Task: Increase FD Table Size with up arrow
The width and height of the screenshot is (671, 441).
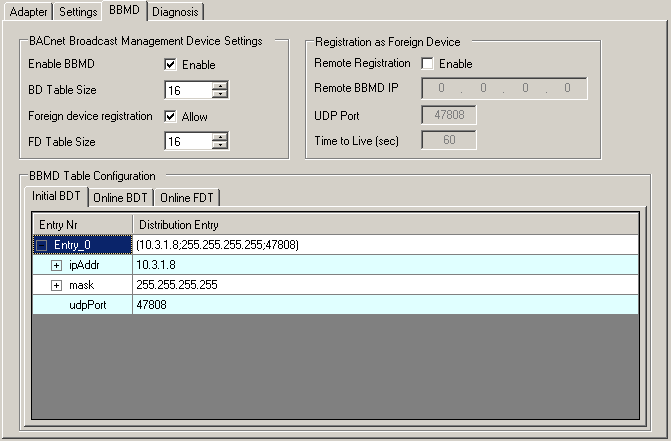Action: (220, 137)
